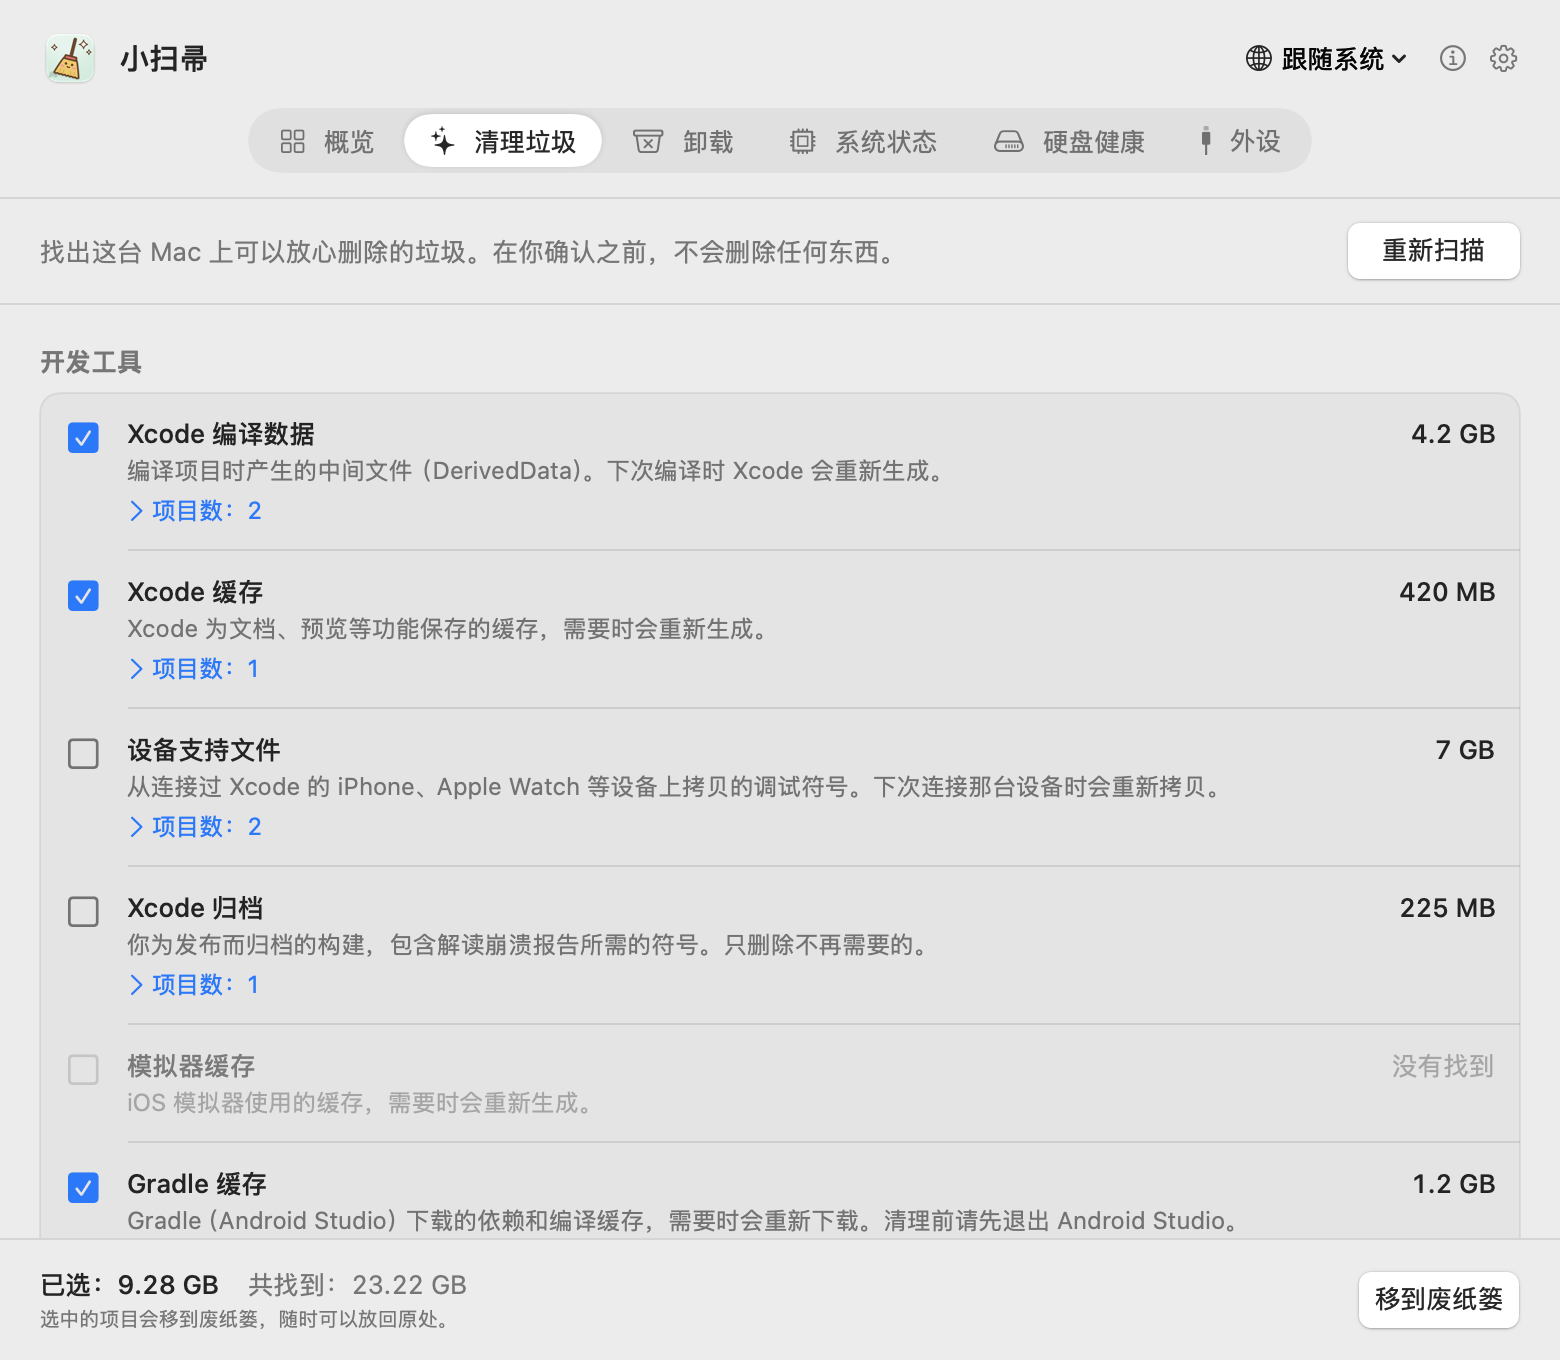Click the 225 MB size value
The image size is (1560, 1360).
(1447, 908)
